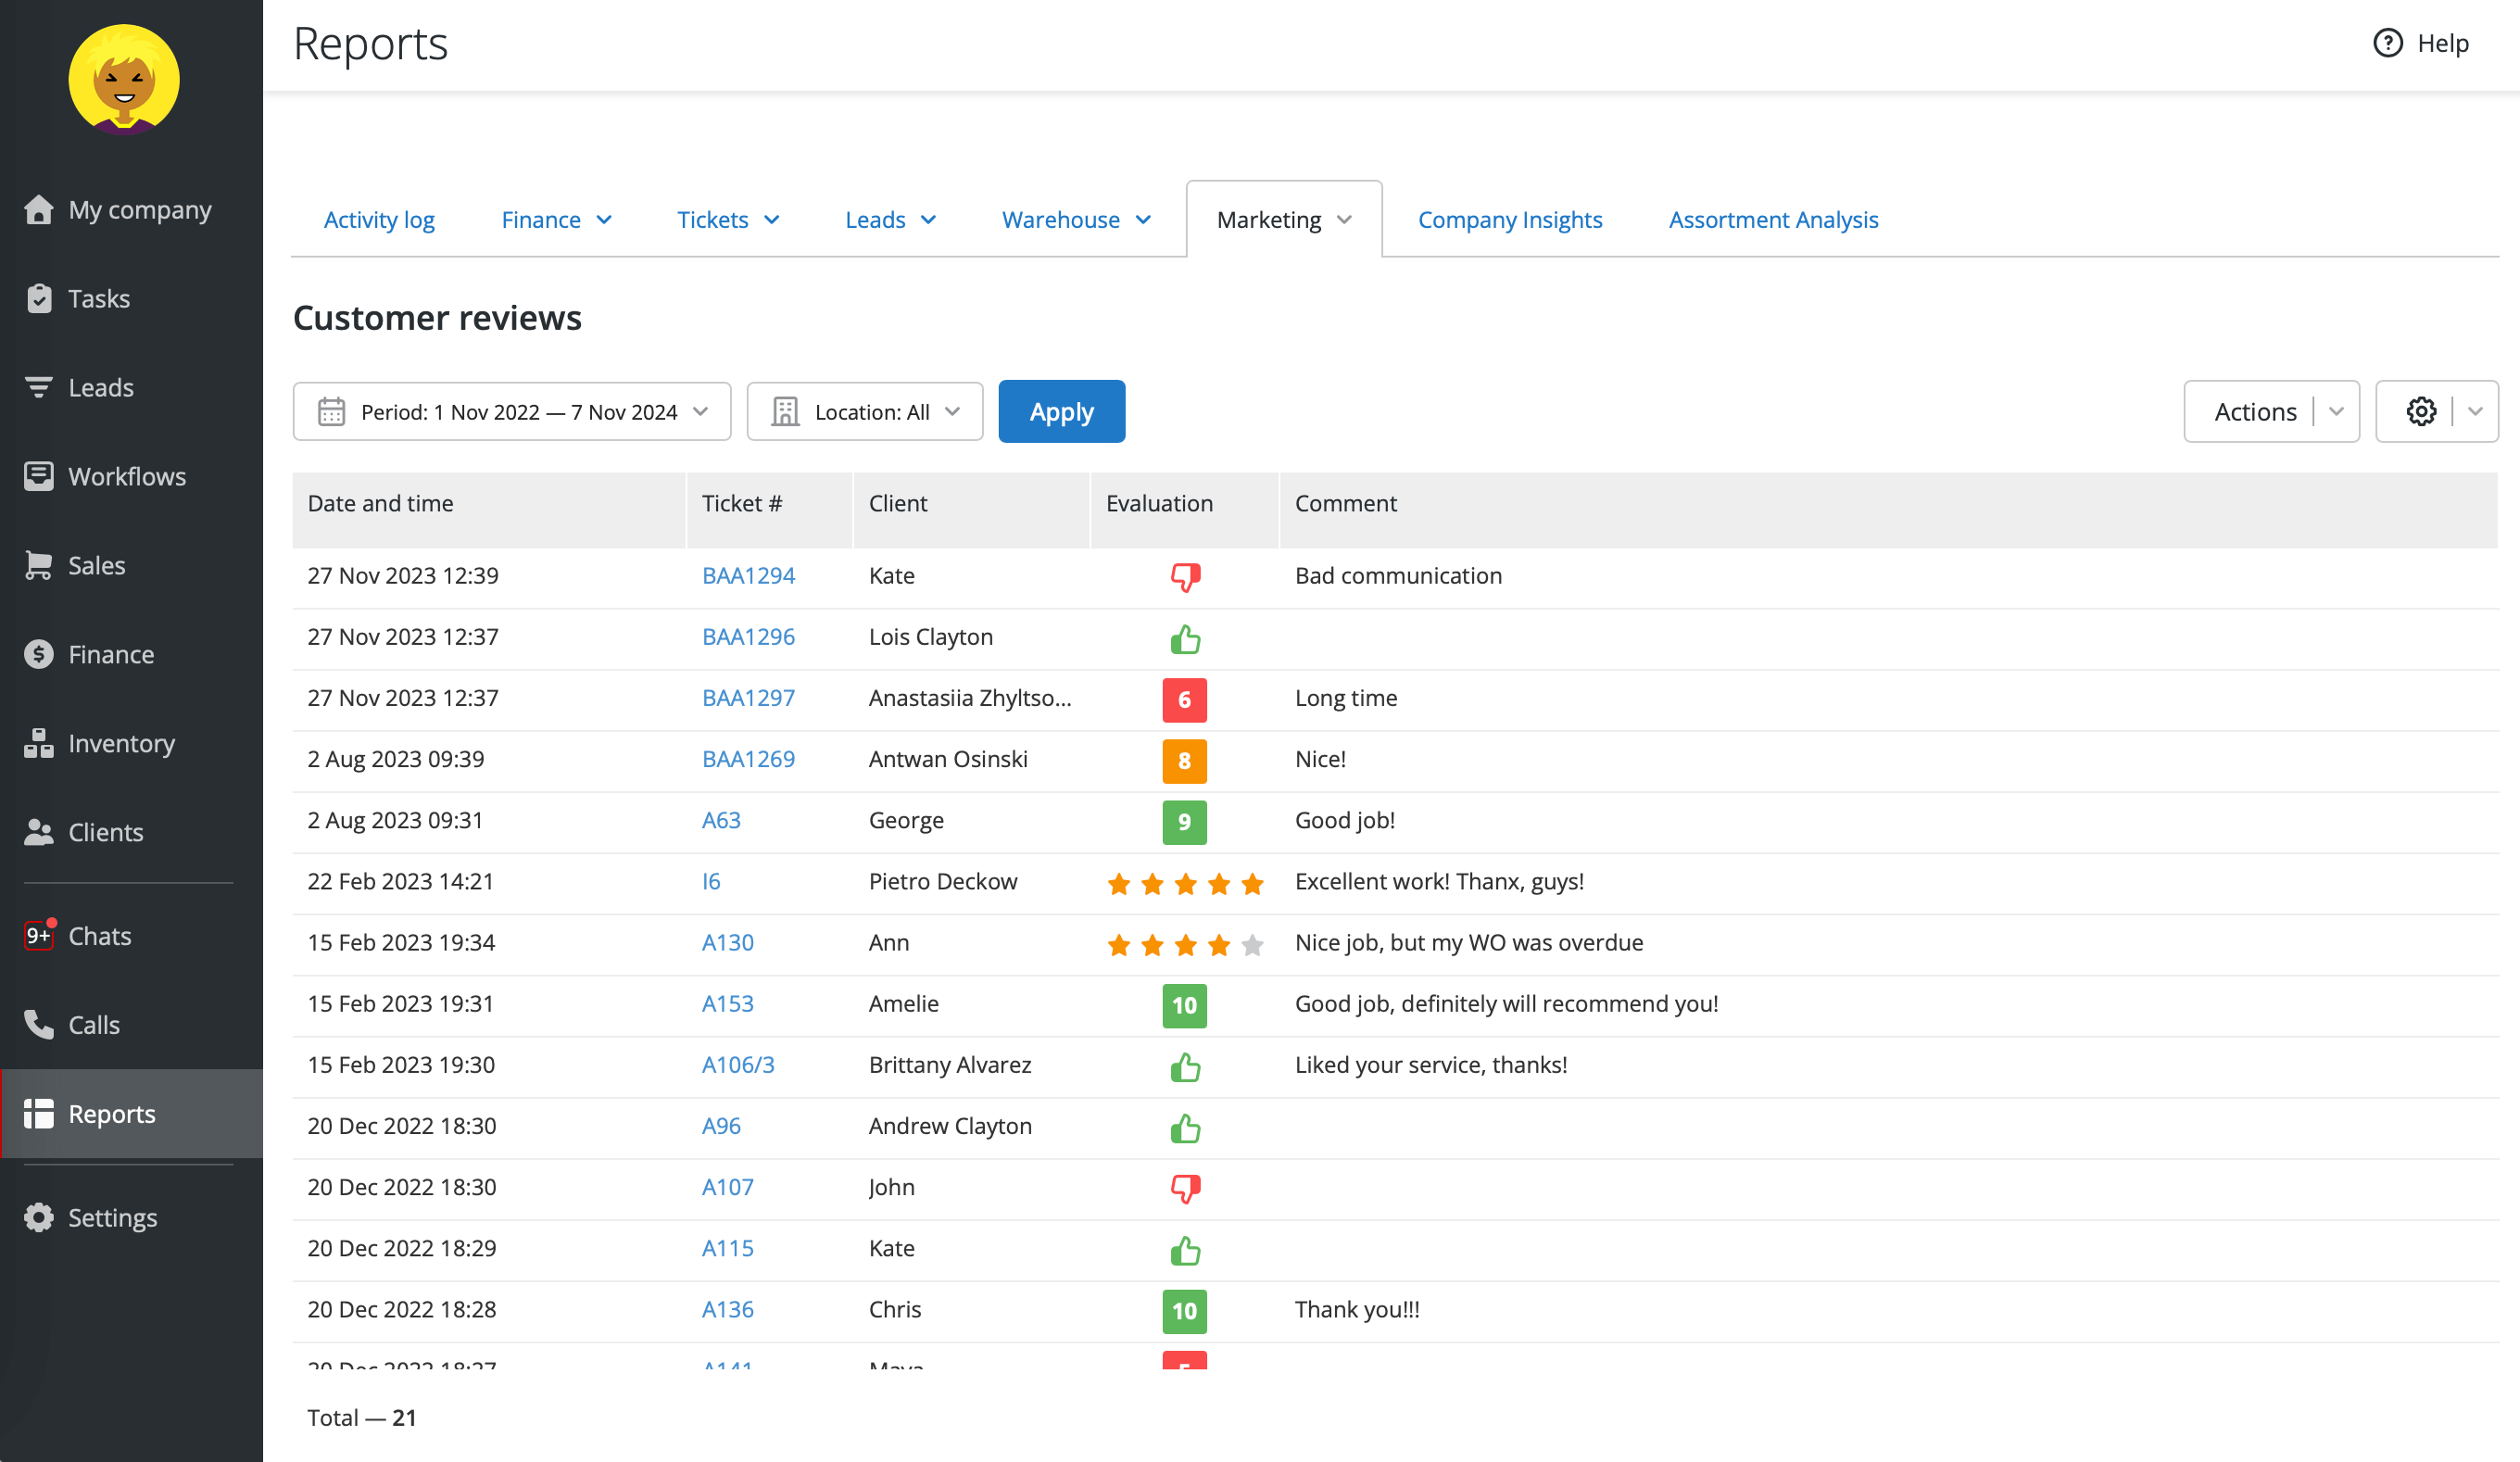
Task: Click the settings gear icon near Actions
Action: click(x=2419, y=410)
